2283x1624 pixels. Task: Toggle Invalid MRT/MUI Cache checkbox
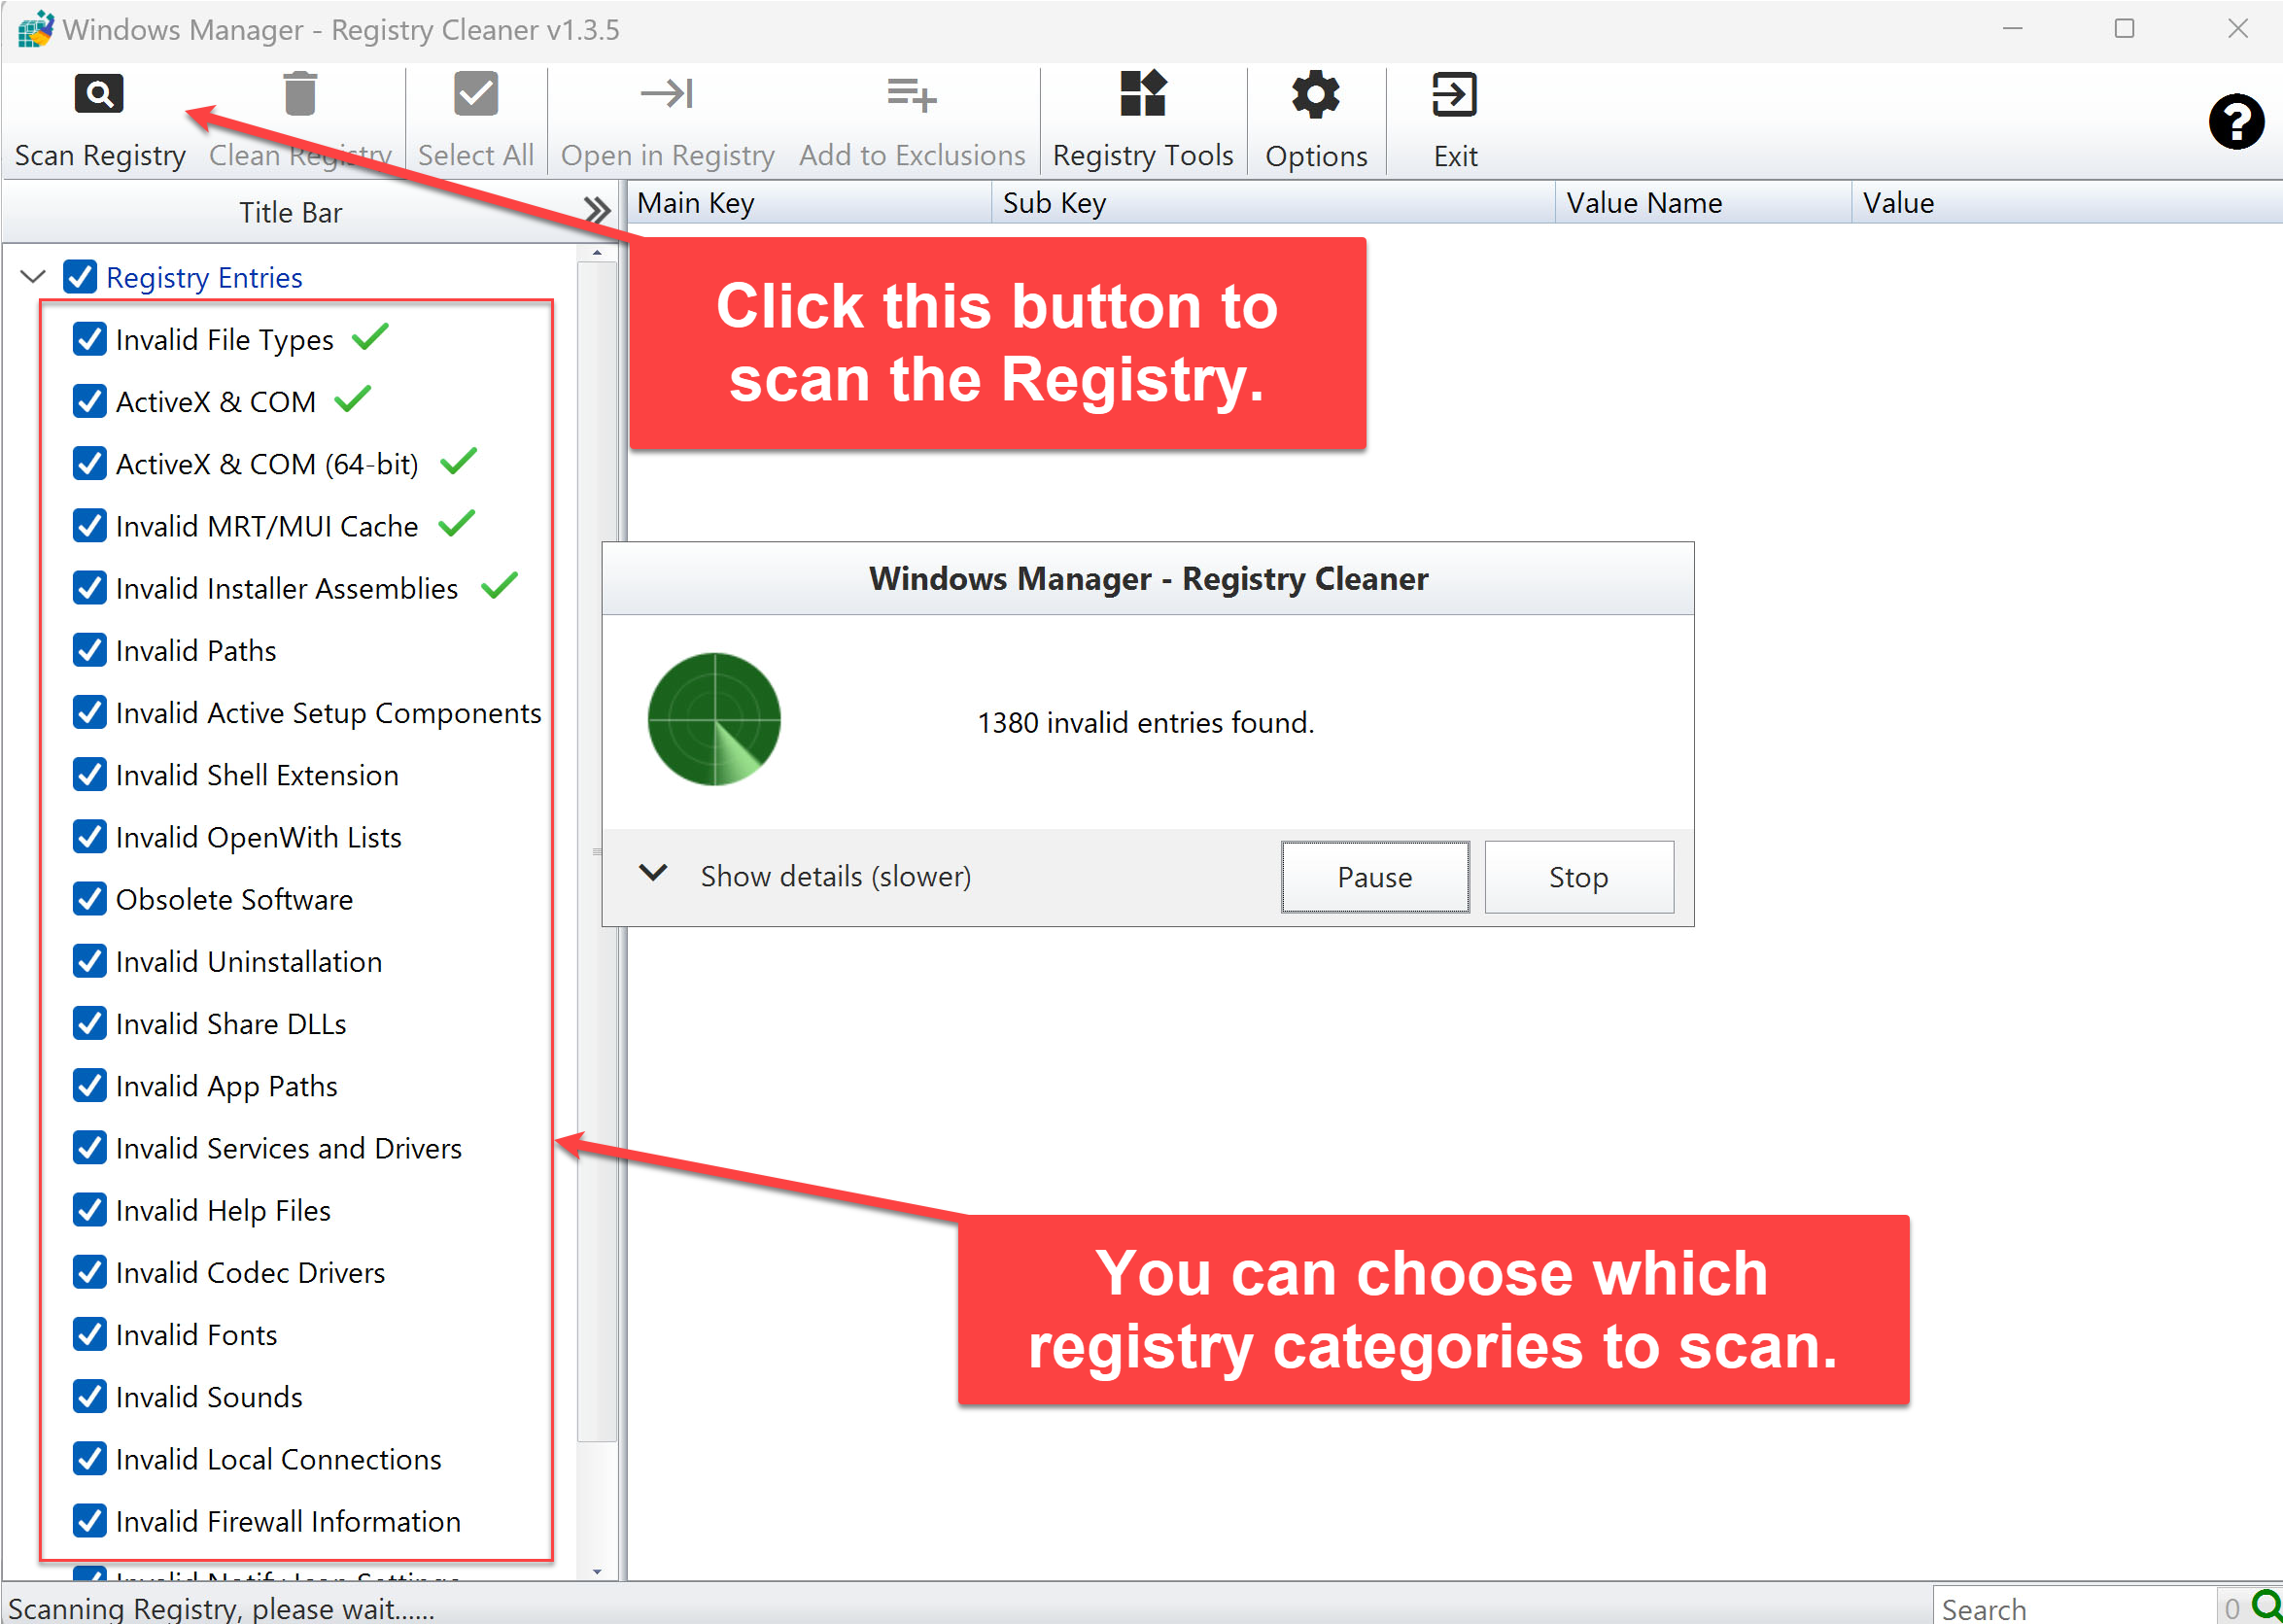point(90,525)
